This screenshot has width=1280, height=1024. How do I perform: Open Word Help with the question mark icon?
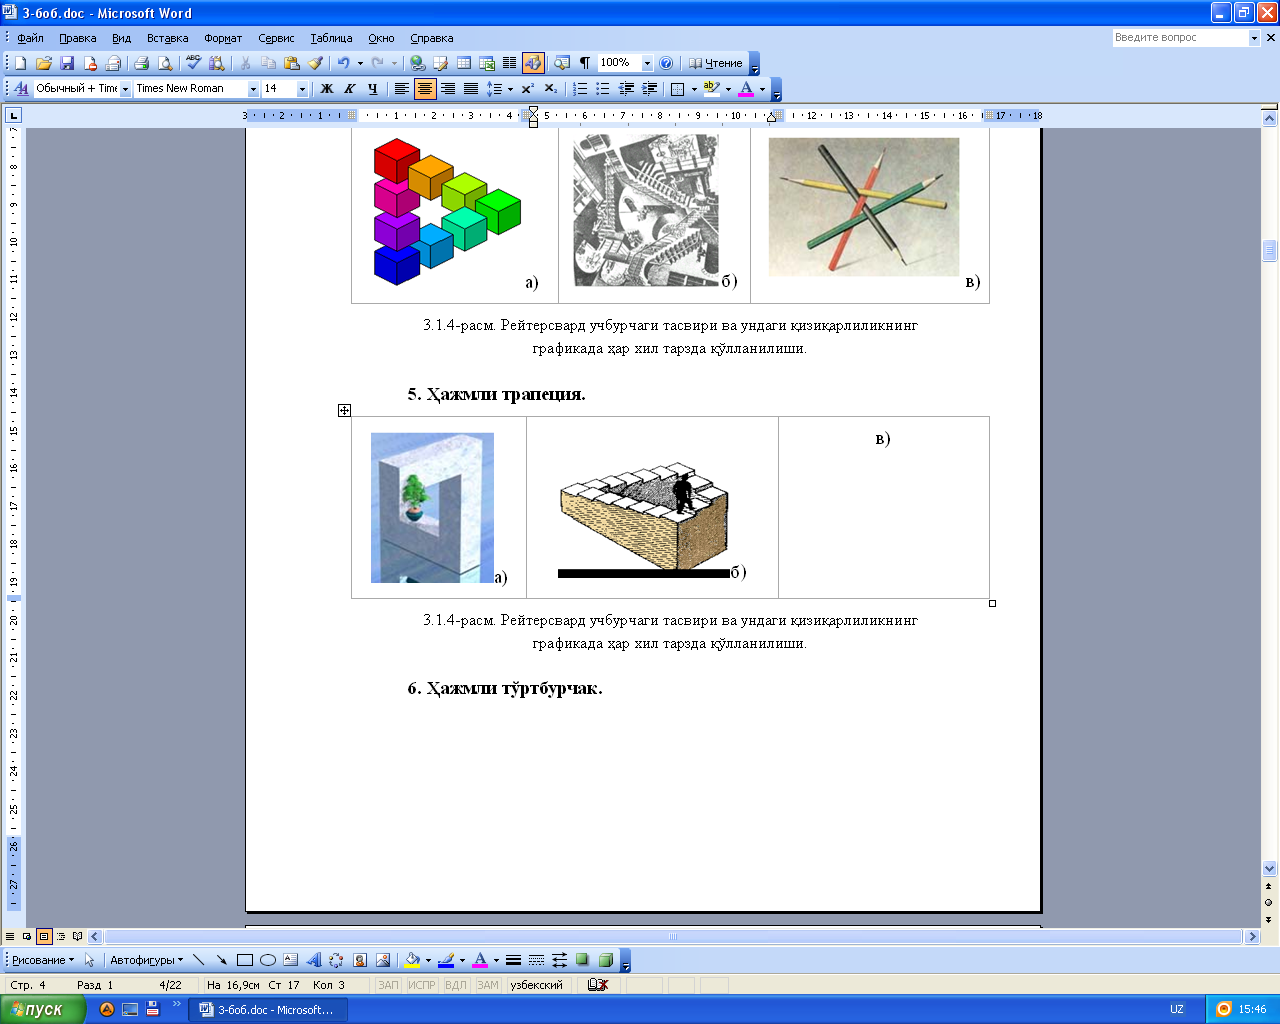point(666,63)
